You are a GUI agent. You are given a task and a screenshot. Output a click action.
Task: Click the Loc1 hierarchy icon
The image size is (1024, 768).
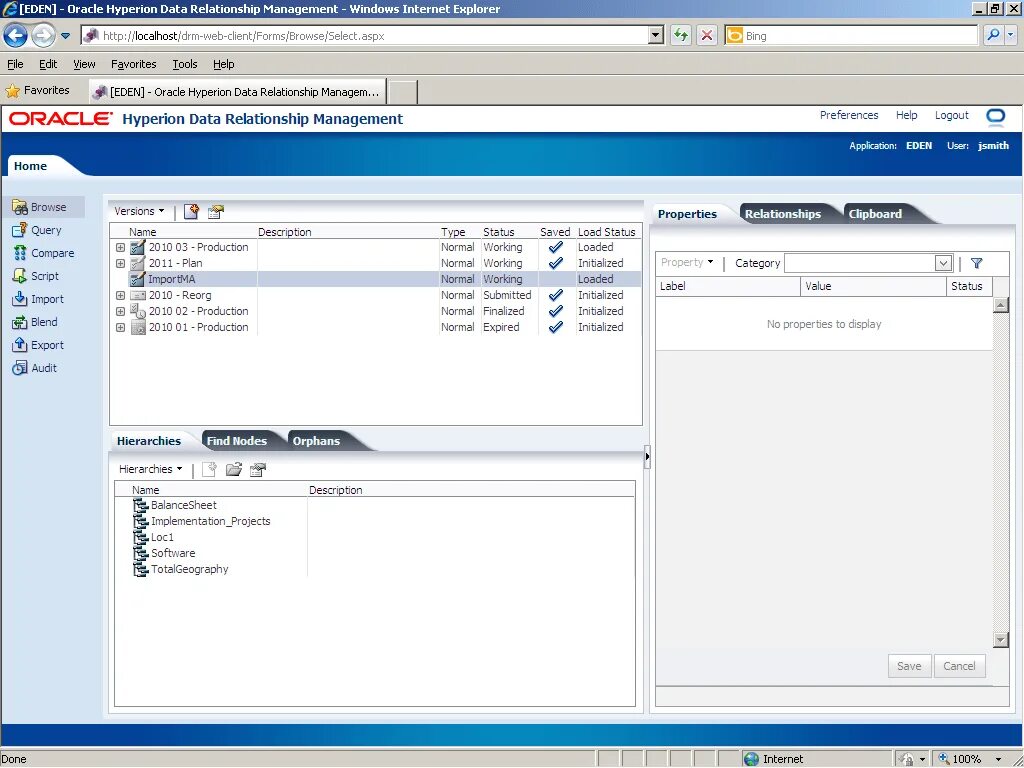[140, 537]
